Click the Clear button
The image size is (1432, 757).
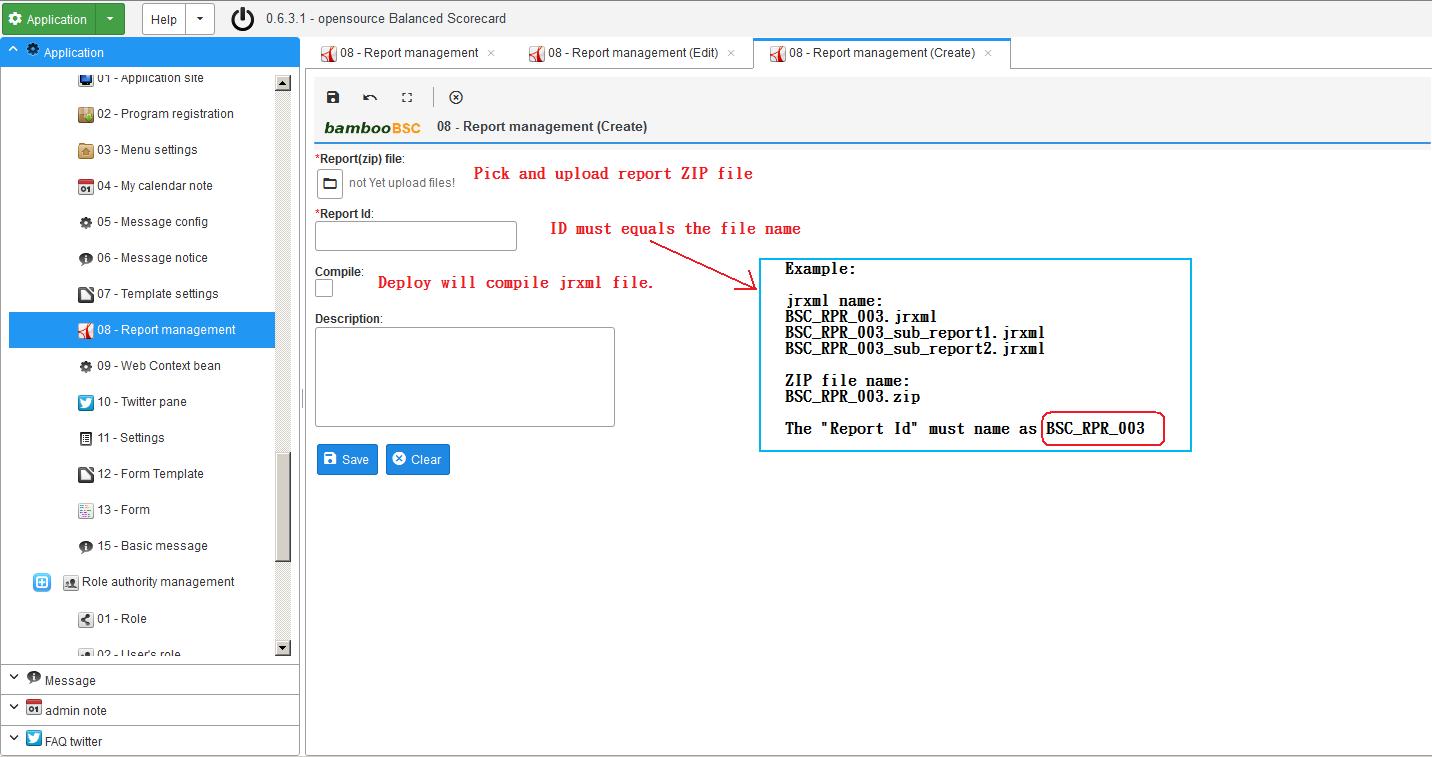point(417,459)
